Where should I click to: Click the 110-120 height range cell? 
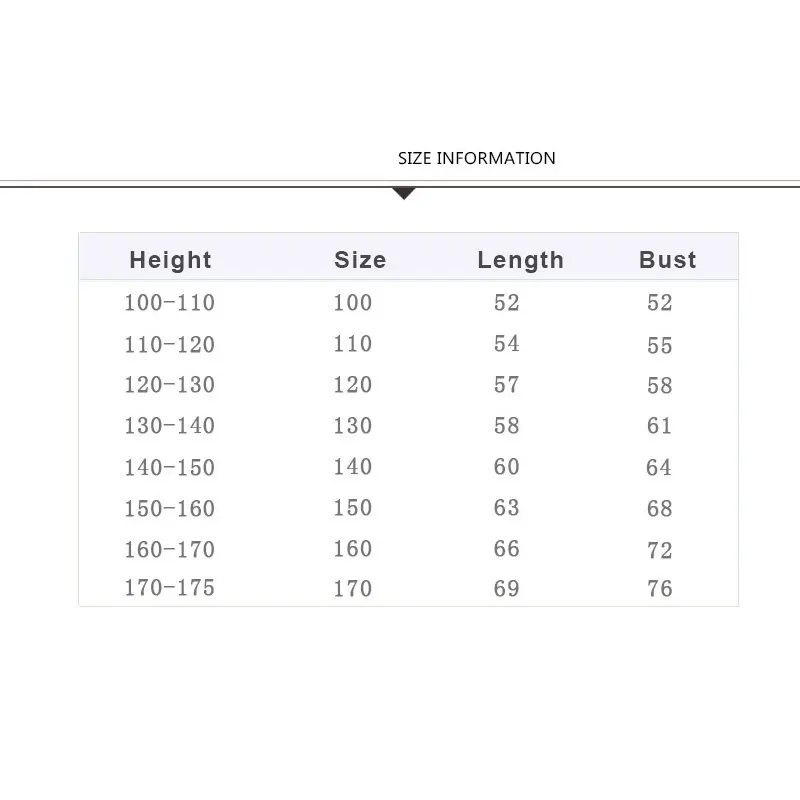click(169, 345)
